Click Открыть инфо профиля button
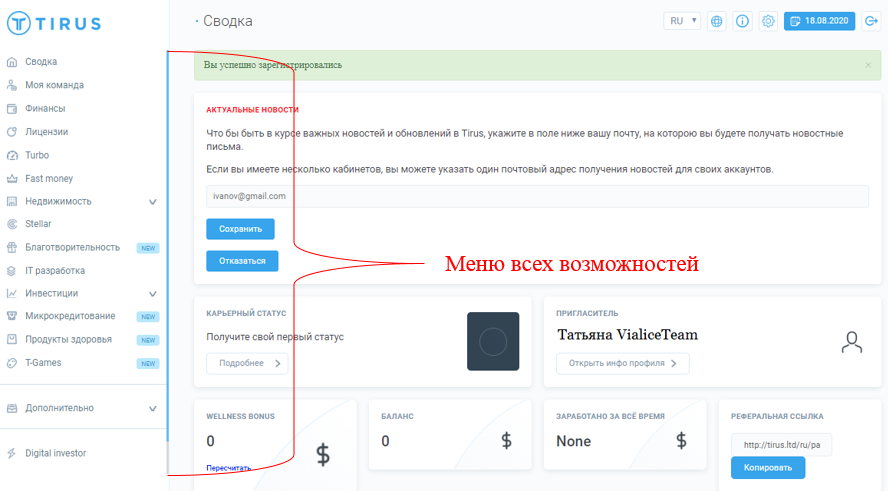The height and width of the screenshot is (491, 888). coord(622,364)
